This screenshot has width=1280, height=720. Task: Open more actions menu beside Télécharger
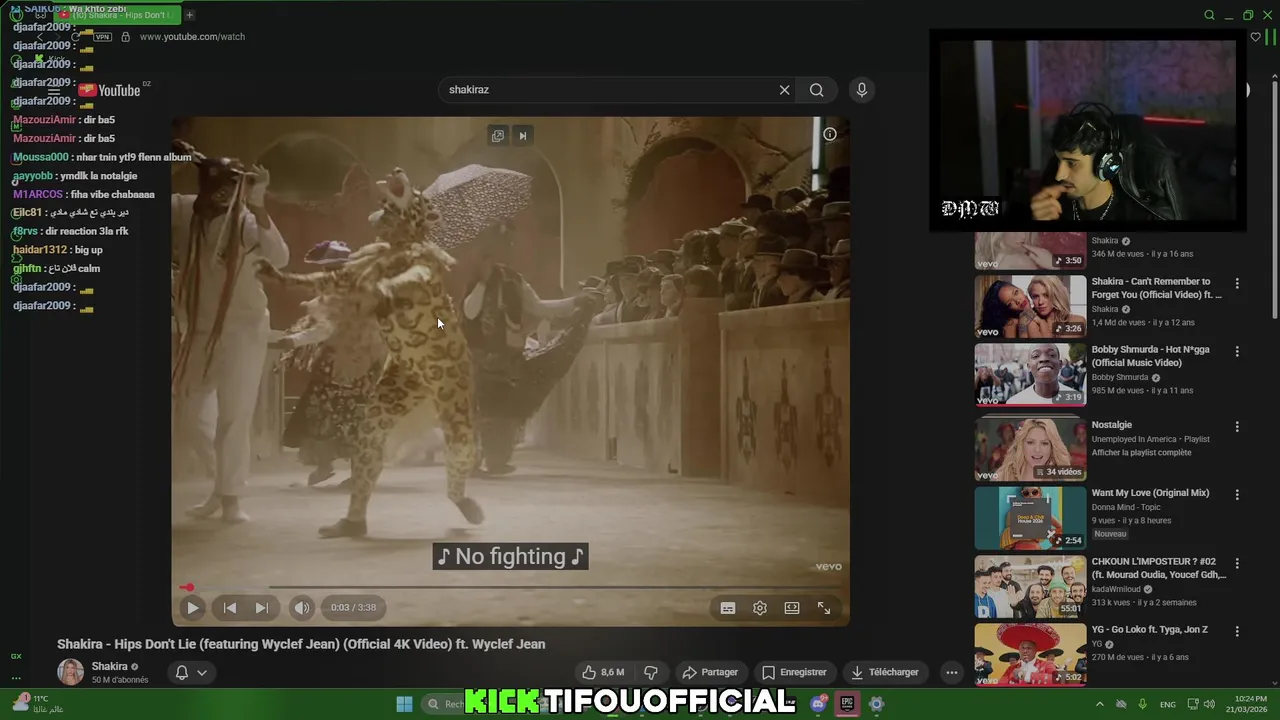pyautogui.click(x=952, y=672)
